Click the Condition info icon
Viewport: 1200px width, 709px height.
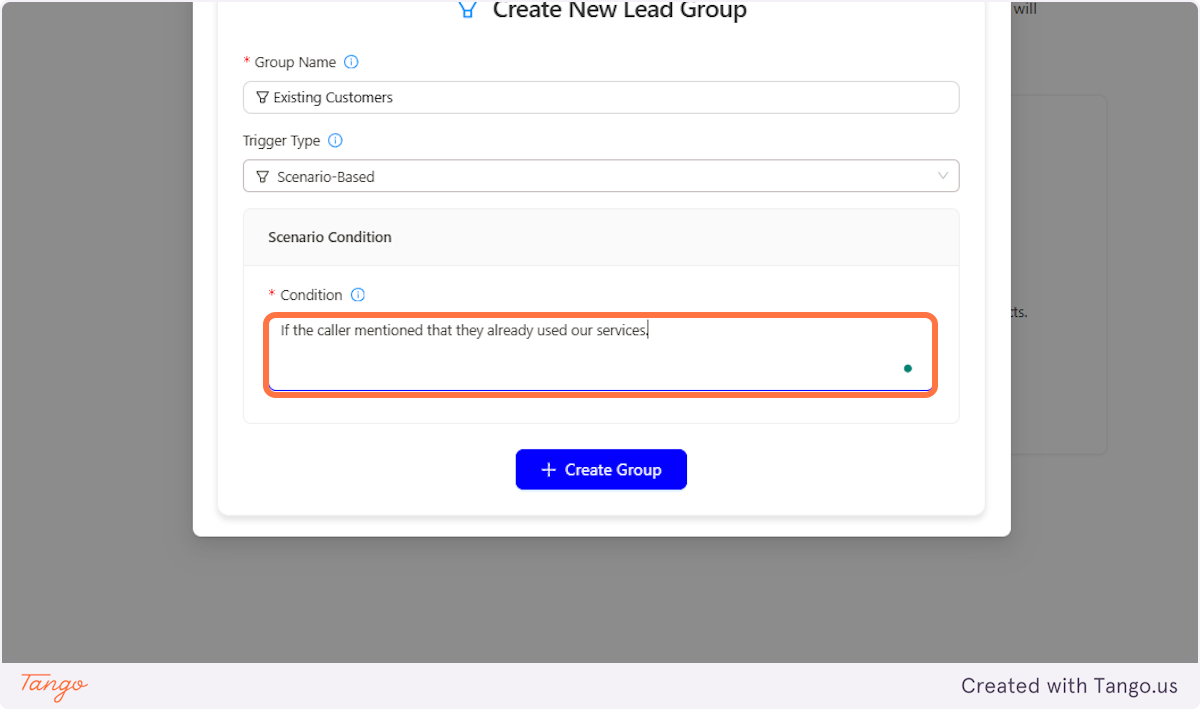[x=358, y=295]
